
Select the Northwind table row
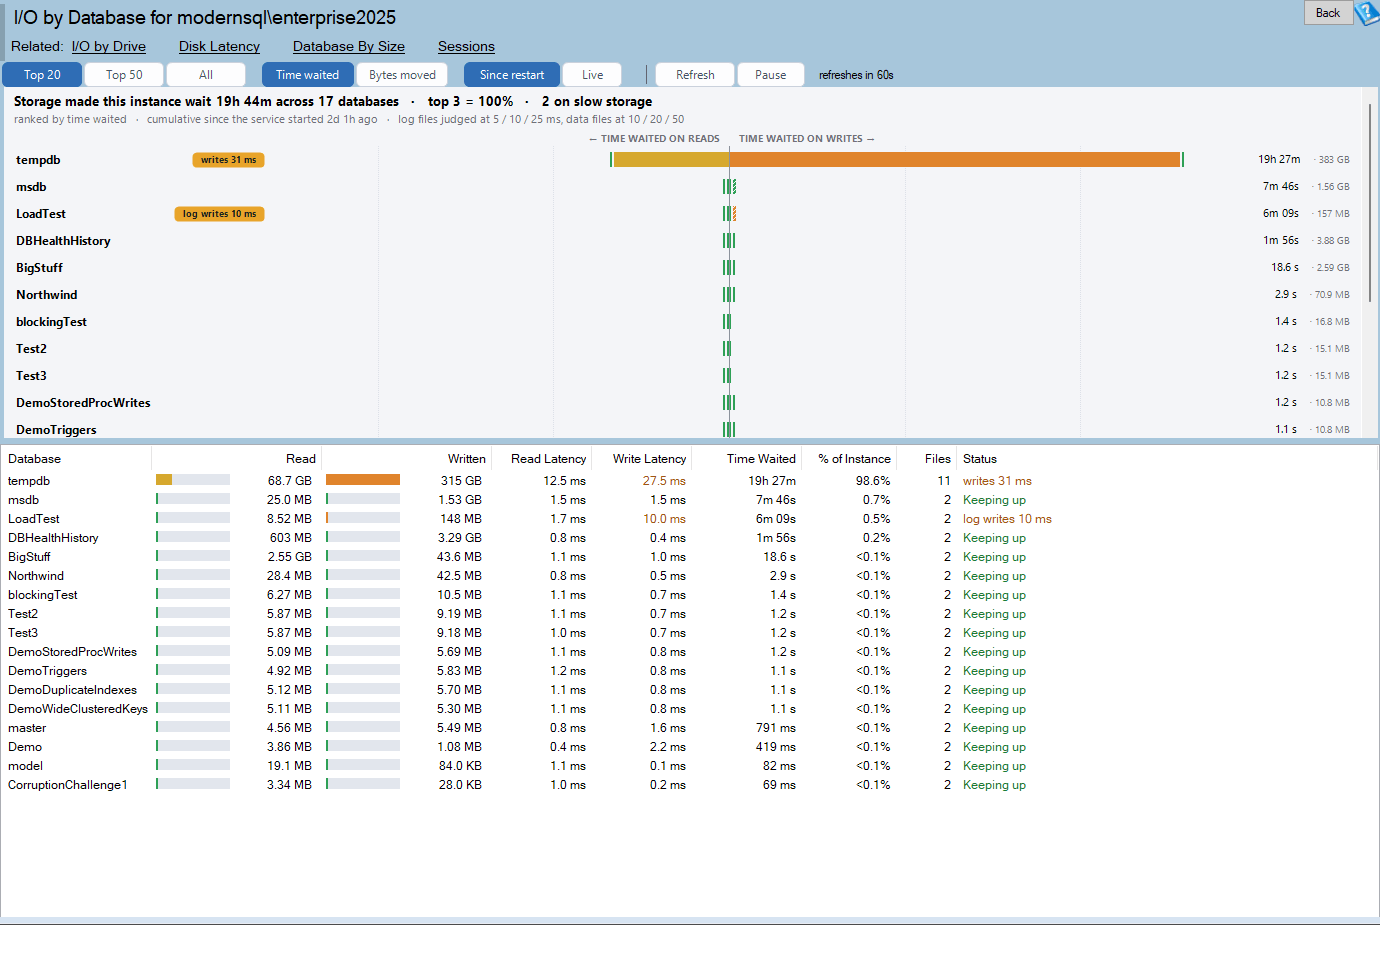tap(689, 576)
